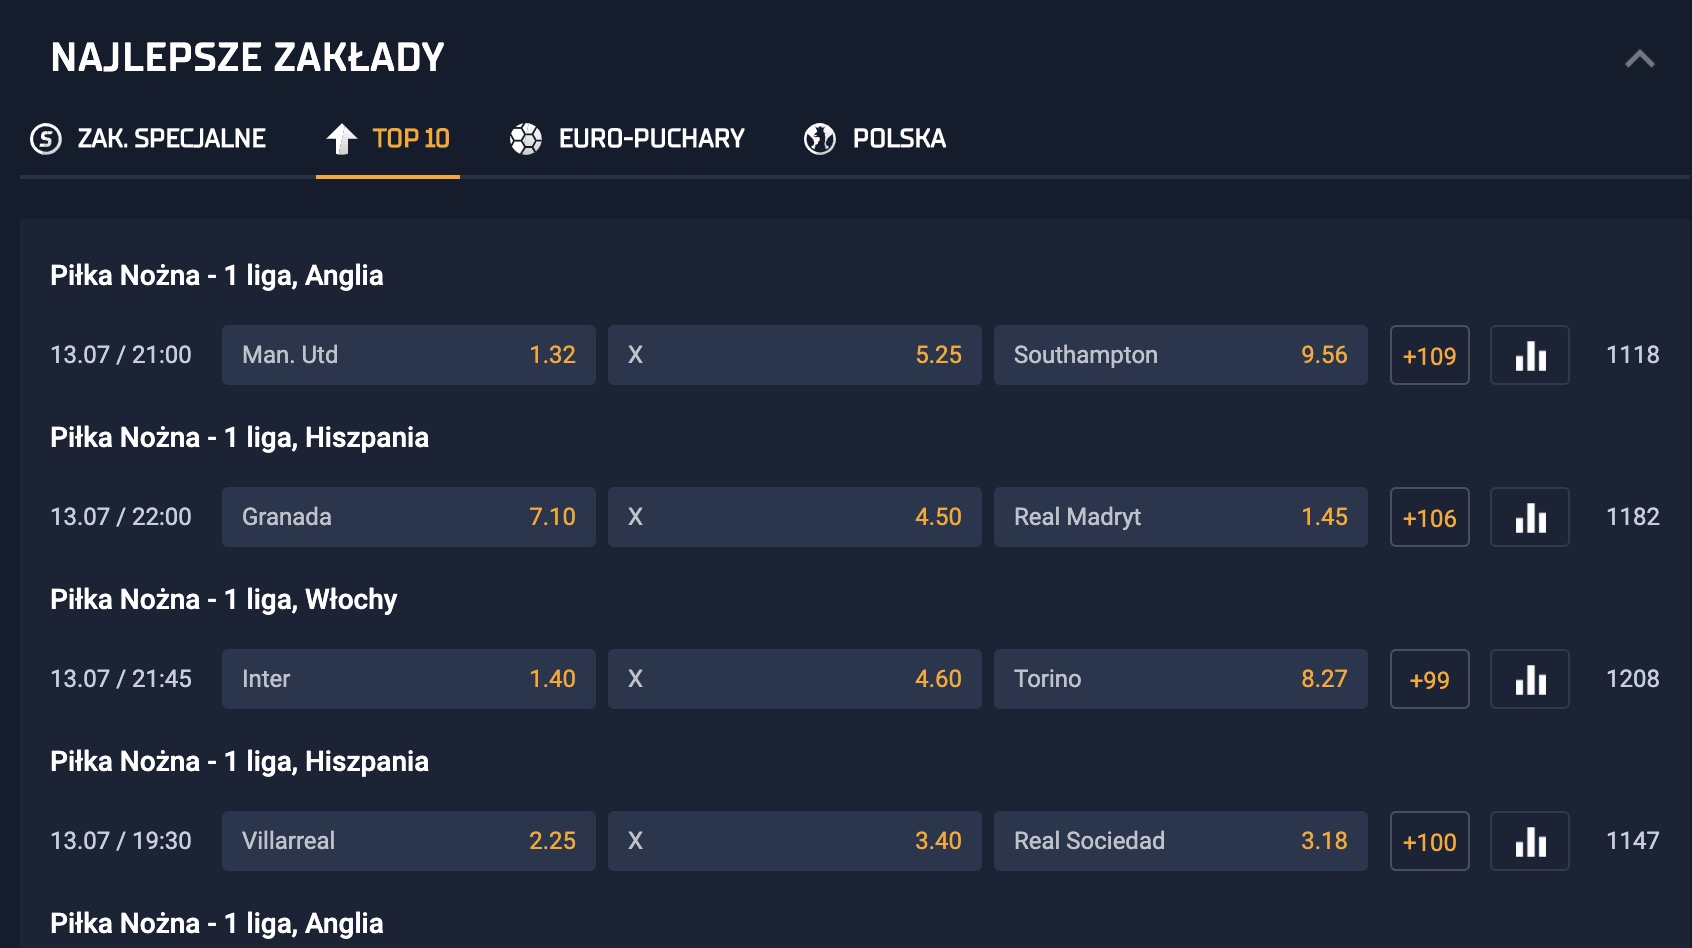Bet on Real Madryt at 1.45
The width and height of the screenshot is (1692, 948).
click(x=1181, y=517)
